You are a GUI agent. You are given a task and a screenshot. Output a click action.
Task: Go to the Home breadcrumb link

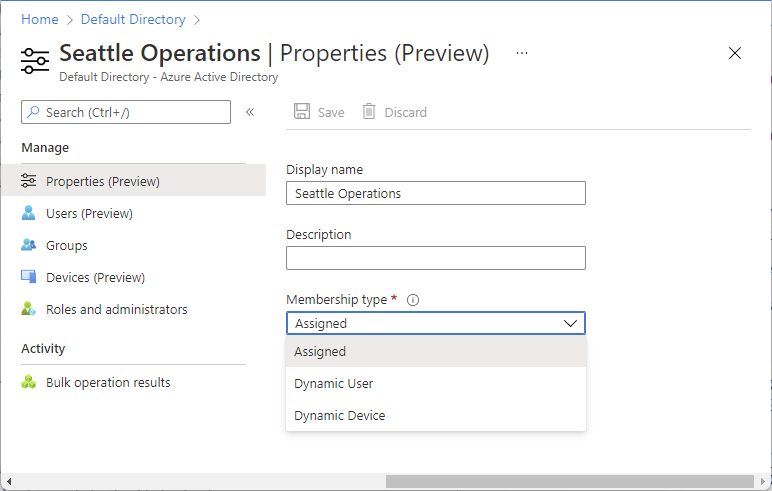click(x=39, y=19)
